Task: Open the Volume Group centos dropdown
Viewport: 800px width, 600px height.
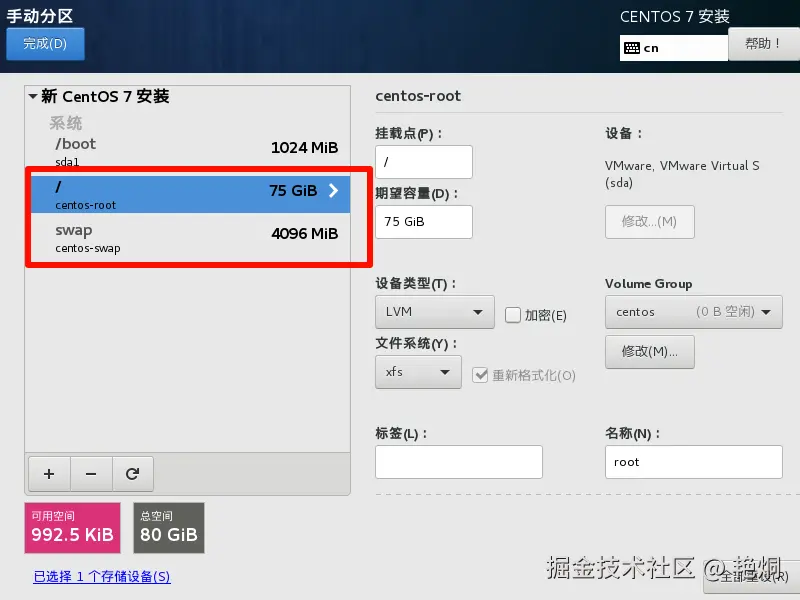Action: pyautogui.click(x=693, y=312)
